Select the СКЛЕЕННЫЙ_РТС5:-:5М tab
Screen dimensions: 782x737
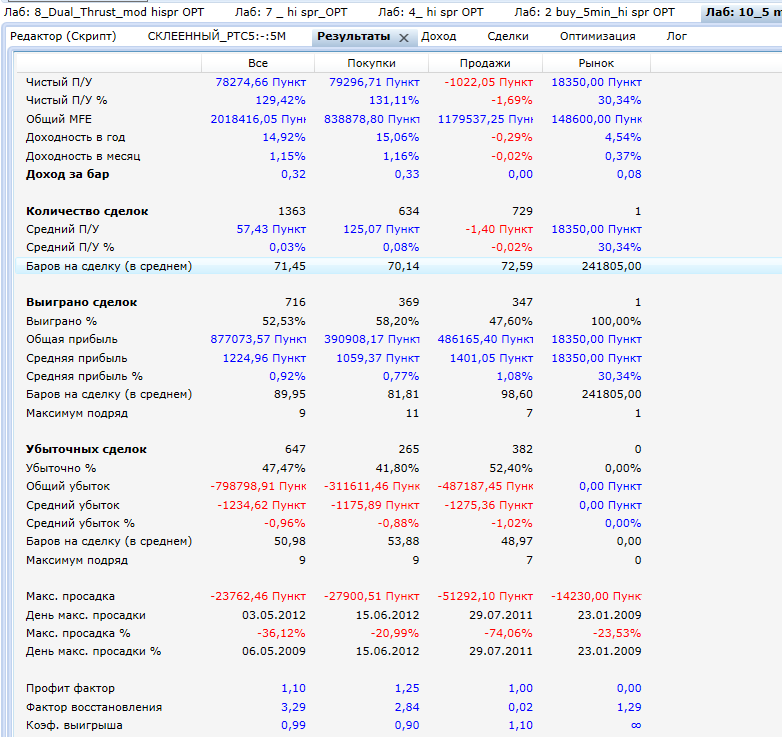(216, 36)
